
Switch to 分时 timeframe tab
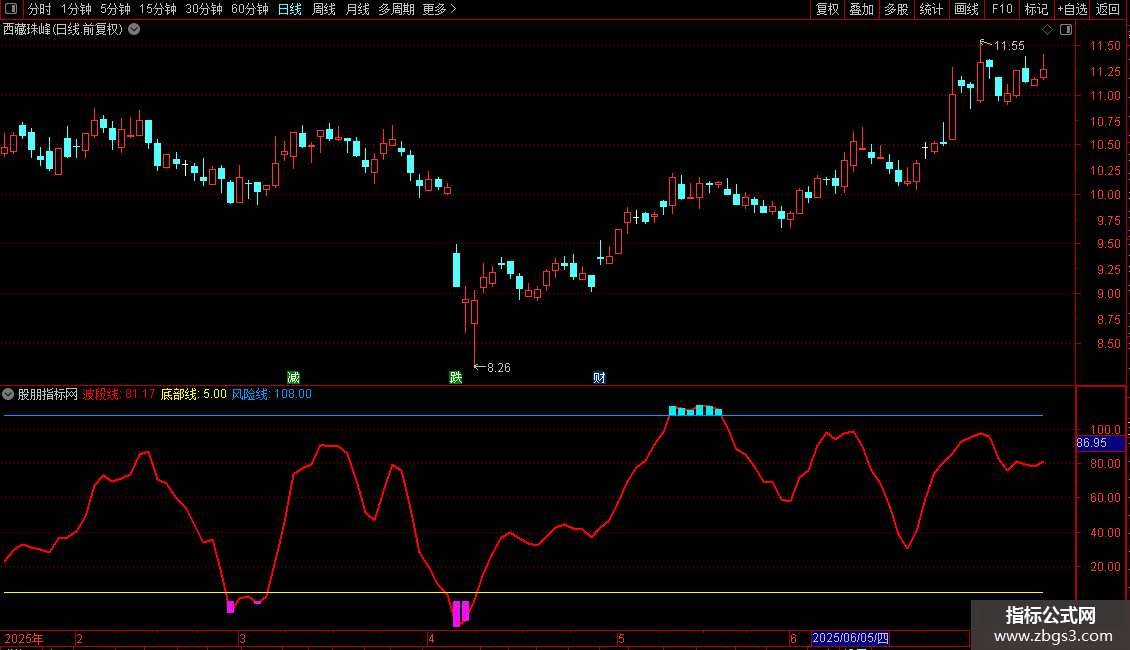coord(40,9)
